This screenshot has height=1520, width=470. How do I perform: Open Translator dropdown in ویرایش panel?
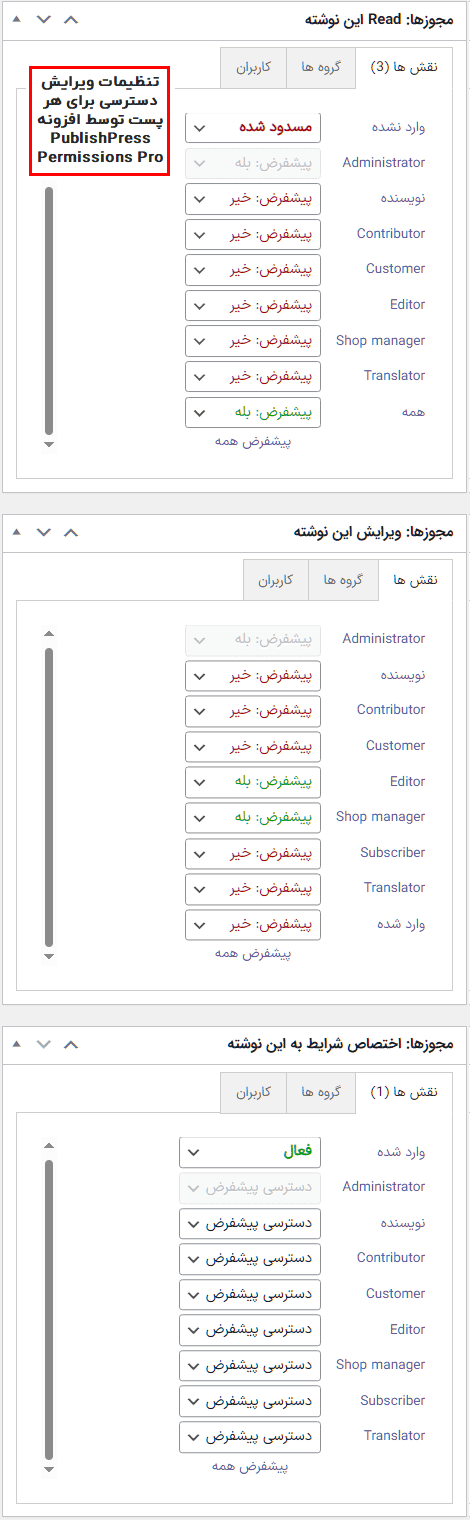[x=253, y=888]
